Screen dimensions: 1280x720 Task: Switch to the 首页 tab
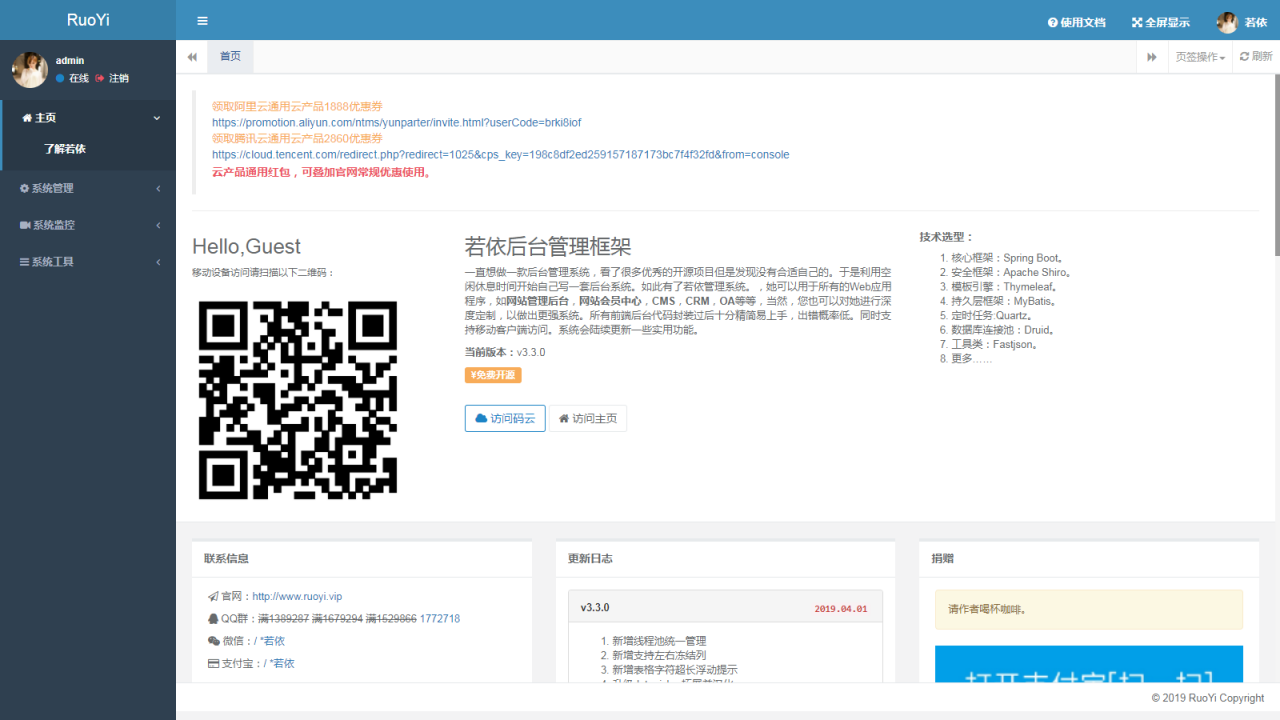(x=230, y=57)
